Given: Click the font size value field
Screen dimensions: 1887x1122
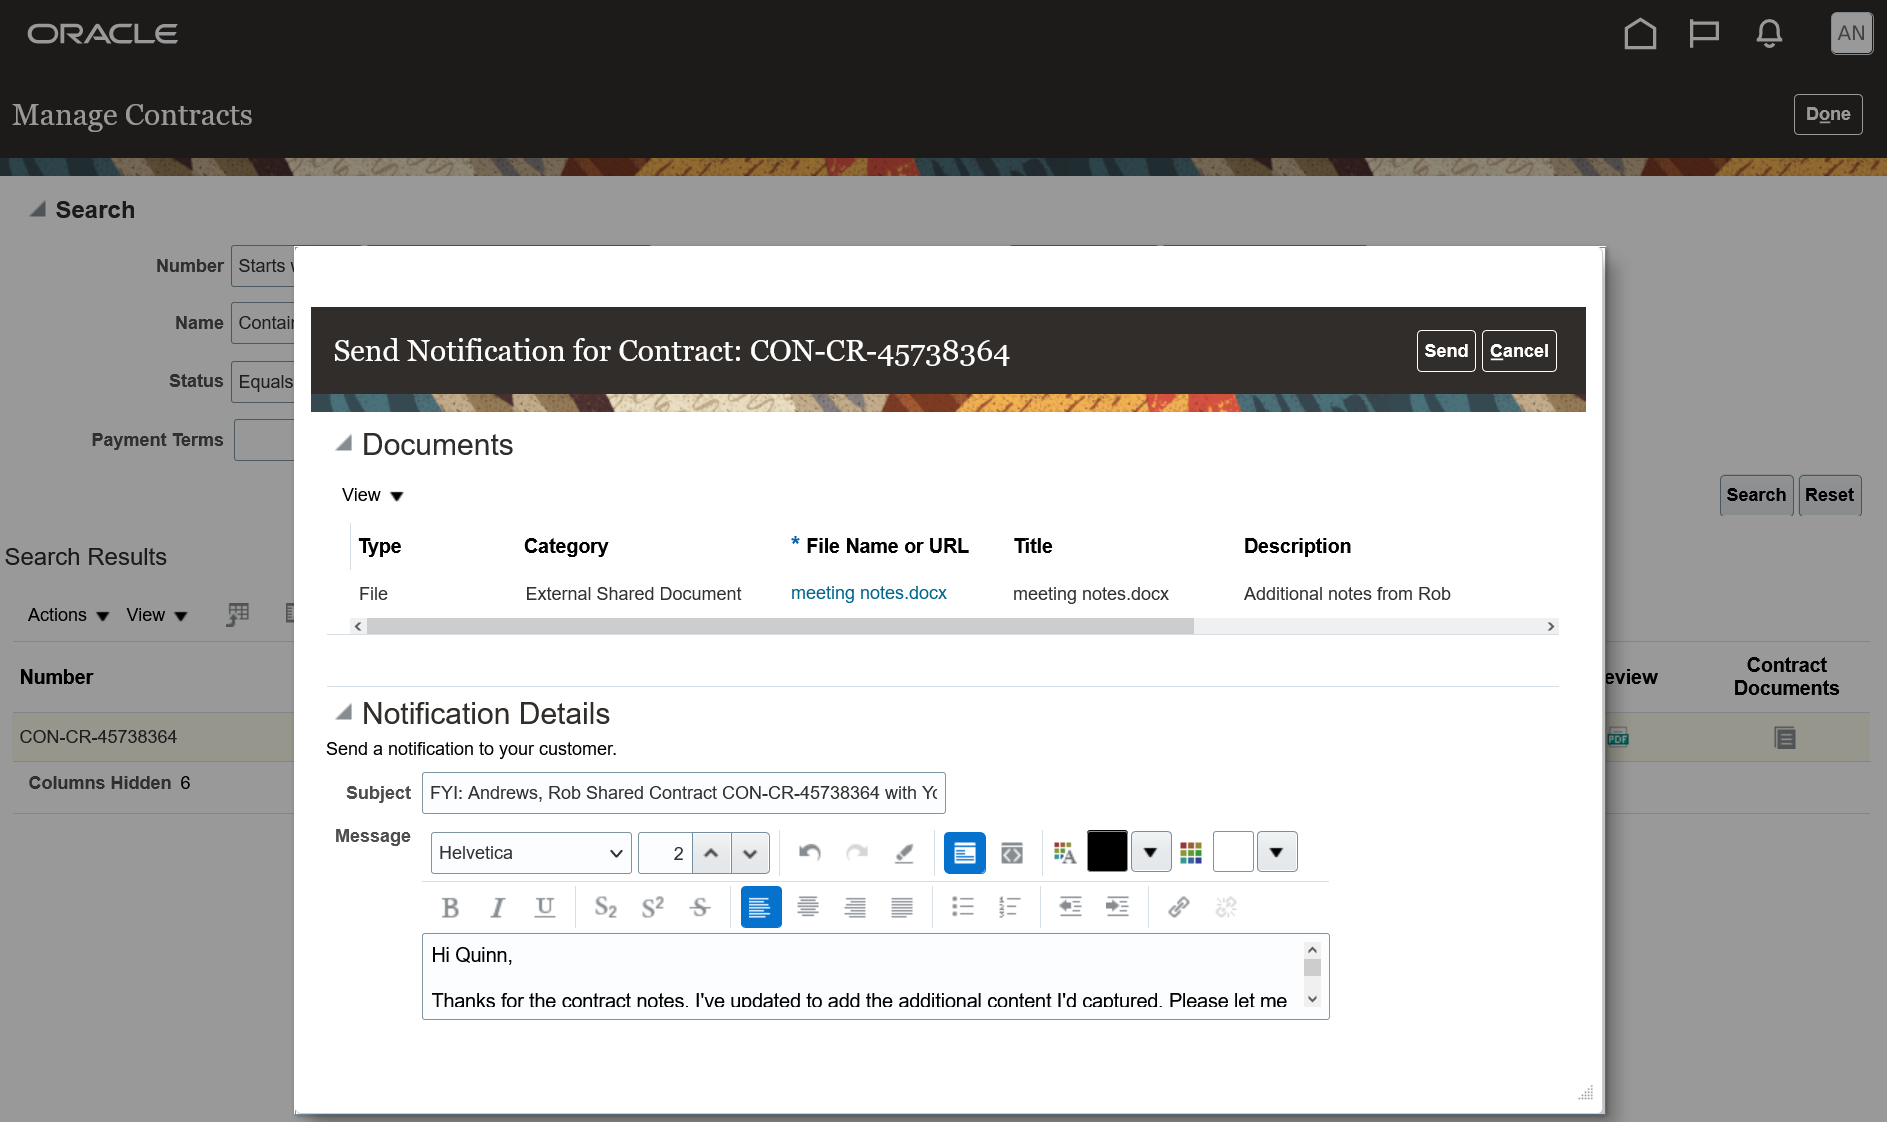Looking at the screenshot, I should 665,853.
